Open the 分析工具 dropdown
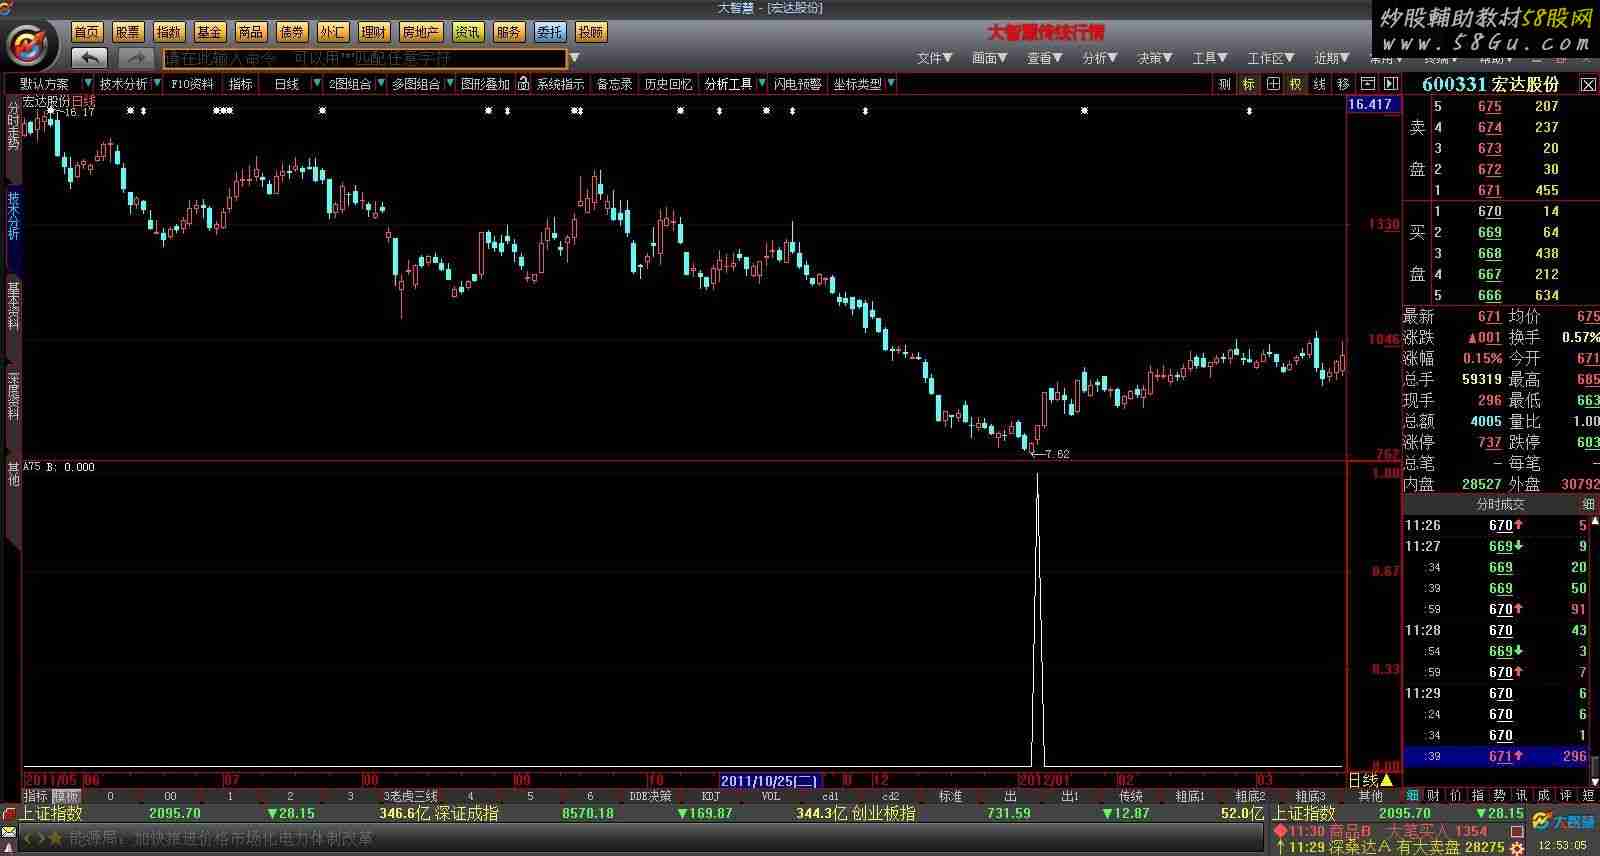 pos(735,84)
